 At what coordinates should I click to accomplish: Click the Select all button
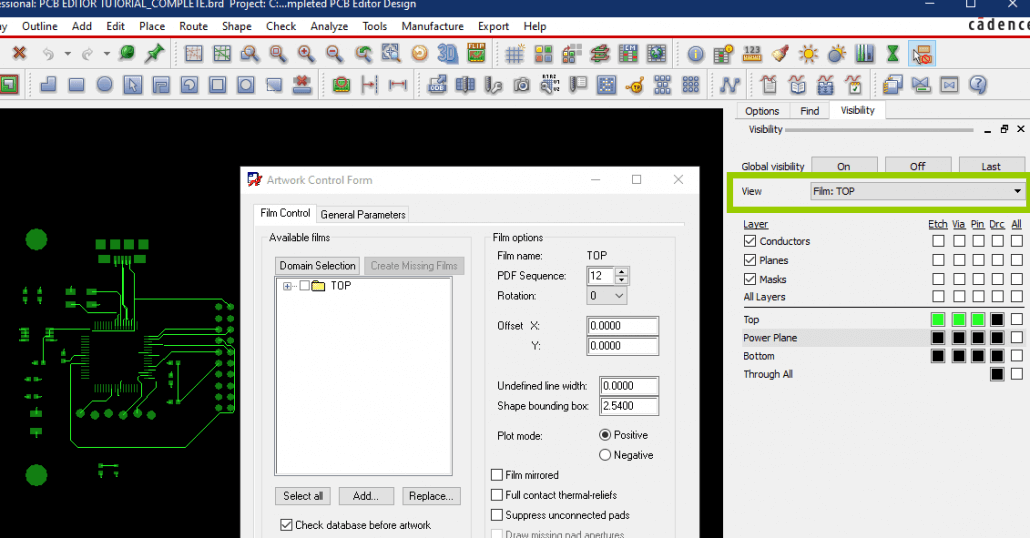[x=303, y=496]
